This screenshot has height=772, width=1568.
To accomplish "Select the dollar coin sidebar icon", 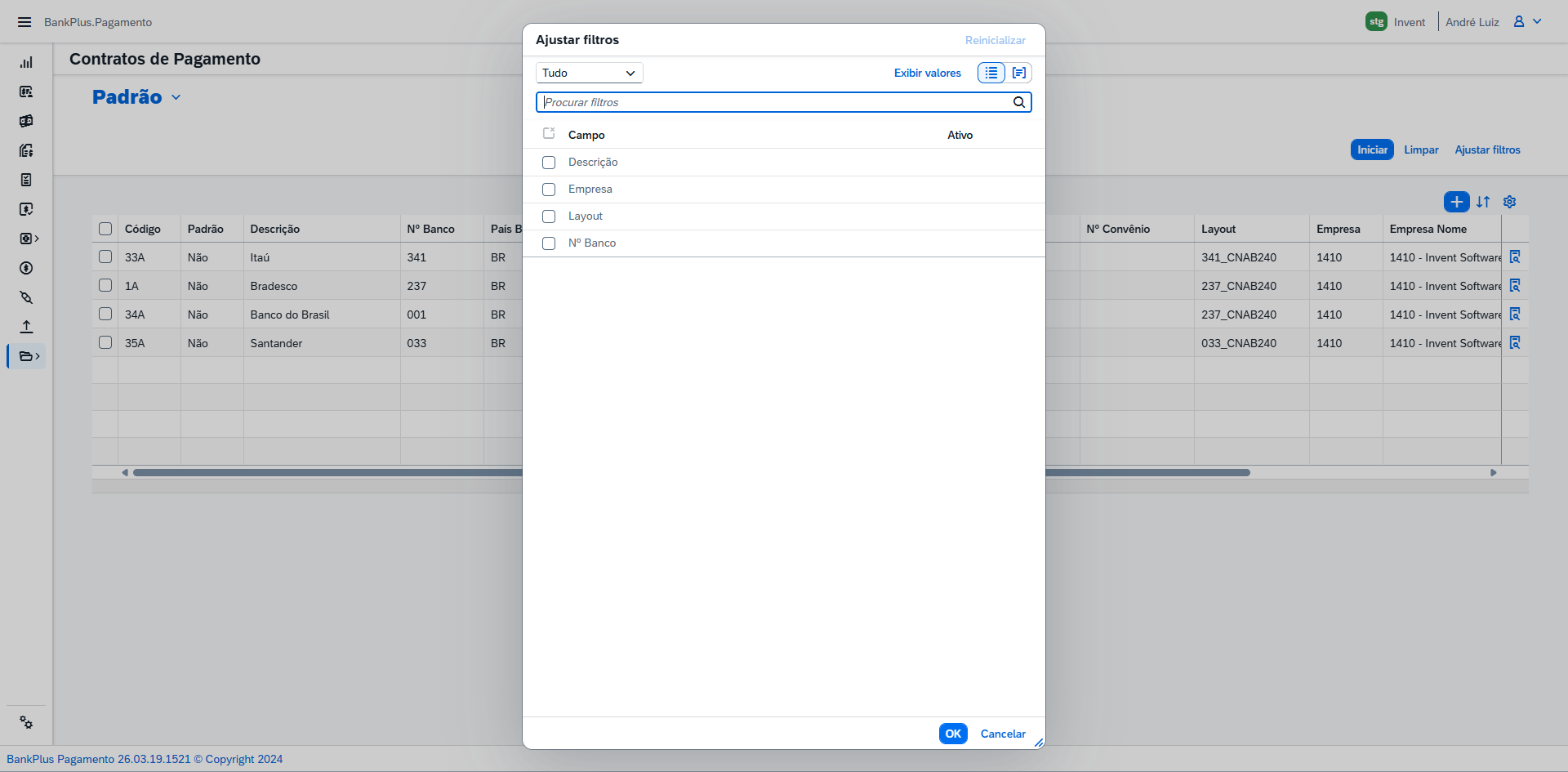I will pyautogui.click(x=26, y=268).
